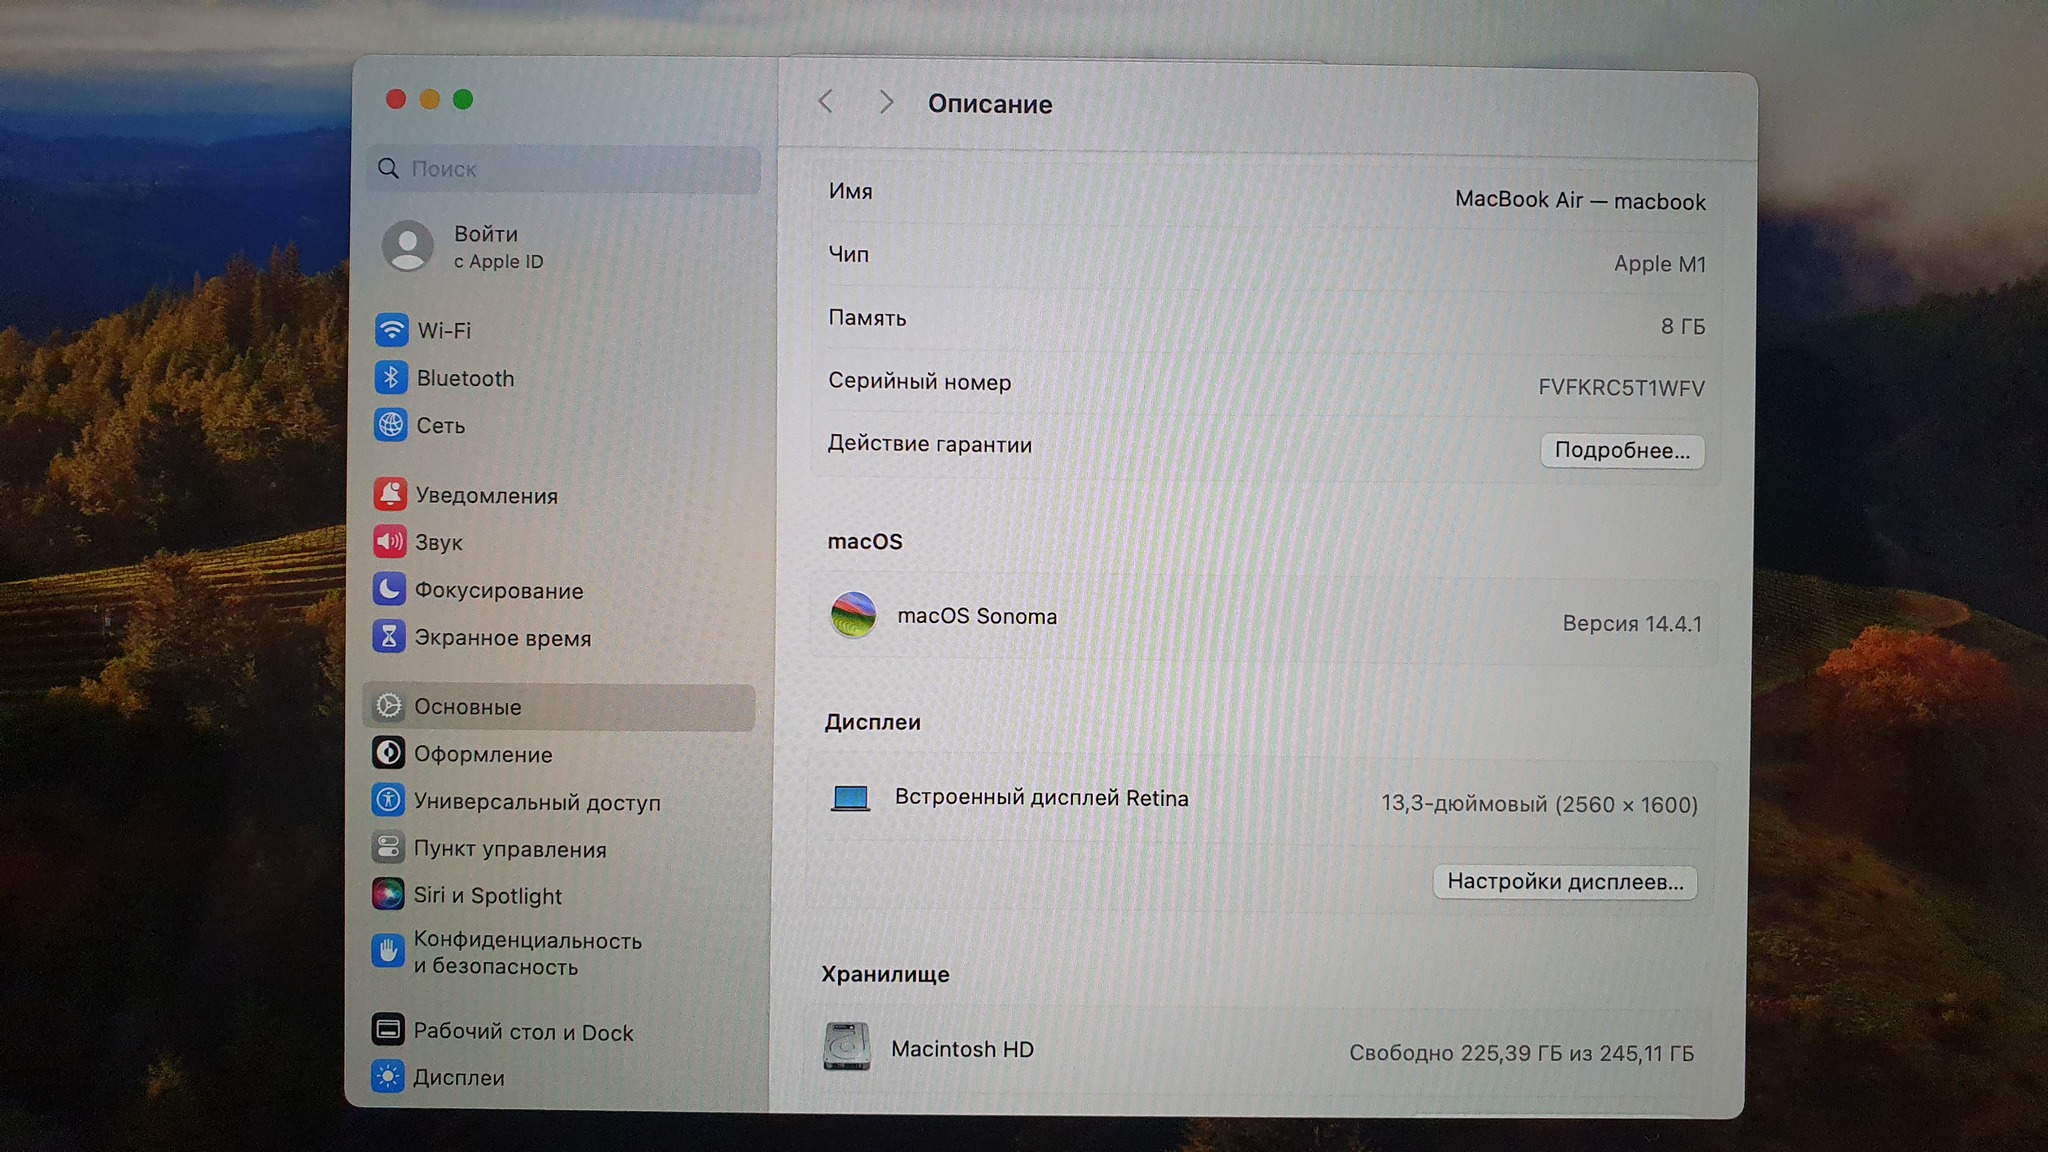Select Рабочий стол и Dock item
Screen dimensions: 2048x1152
pos(522,1032)
